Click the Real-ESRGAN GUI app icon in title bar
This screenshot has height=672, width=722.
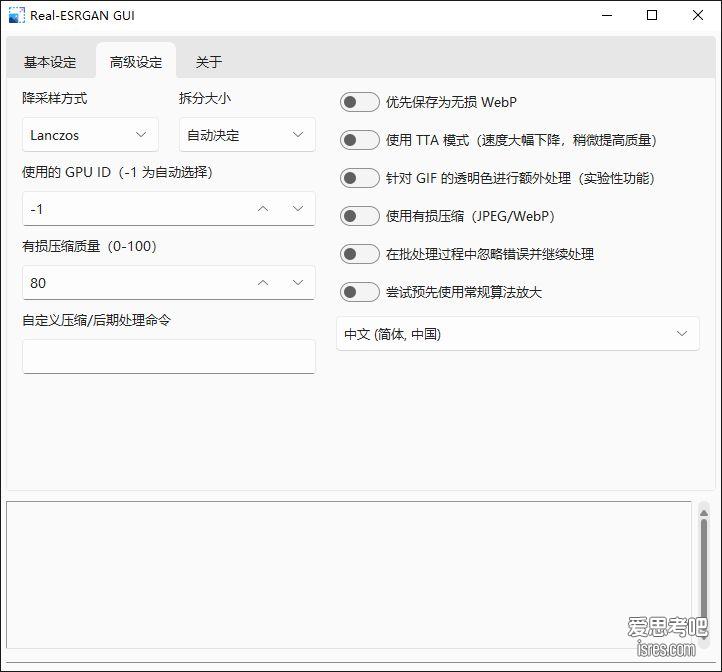(17, 15)
